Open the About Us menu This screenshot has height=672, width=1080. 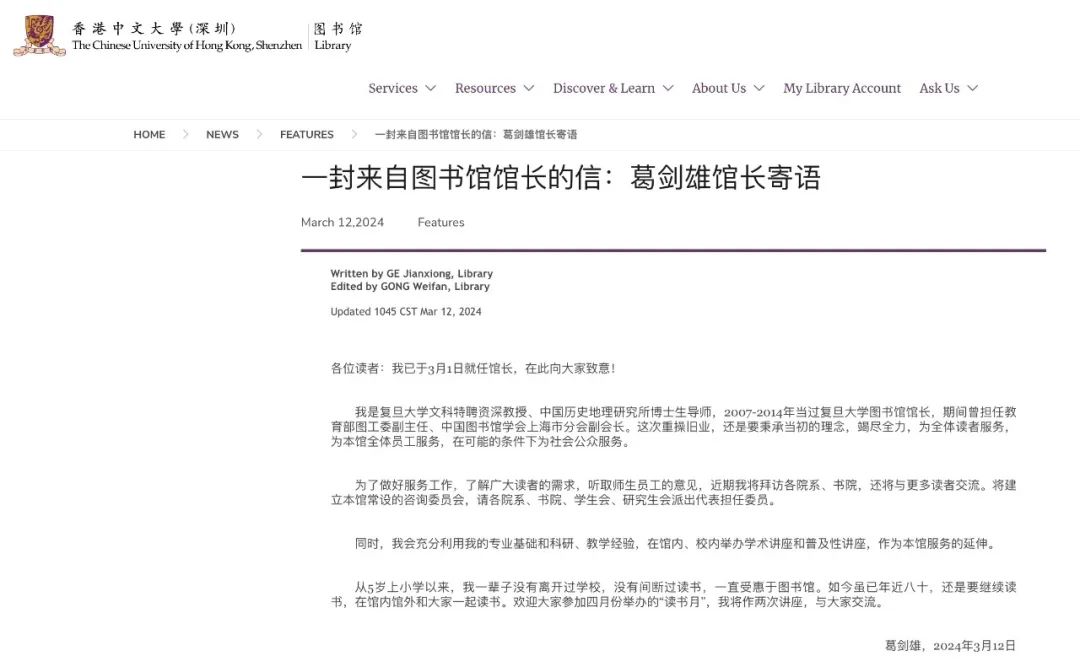coord(719,88)
